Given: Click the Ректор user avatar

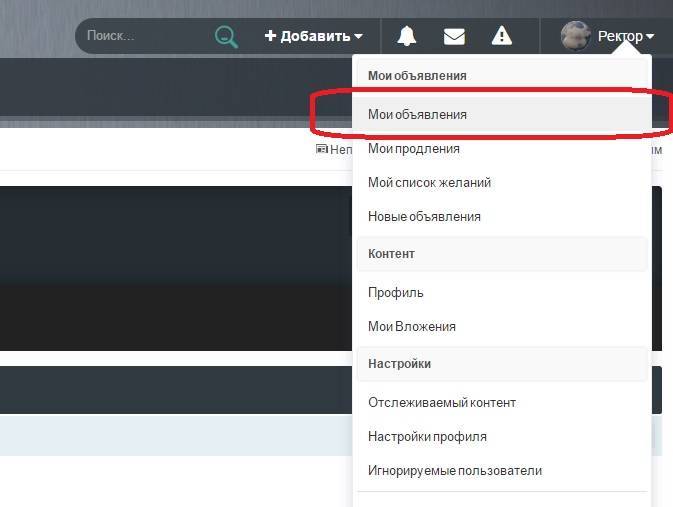Looking at the screenshot, I should [575, 36].
